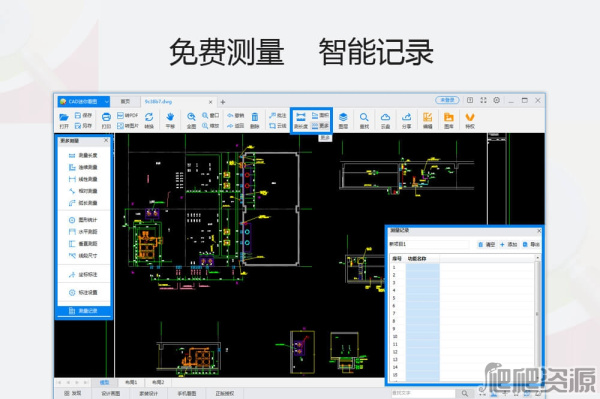600x399 pixels.
Task: Click the search button beside Find Text
Action: (x=465, y=393)
